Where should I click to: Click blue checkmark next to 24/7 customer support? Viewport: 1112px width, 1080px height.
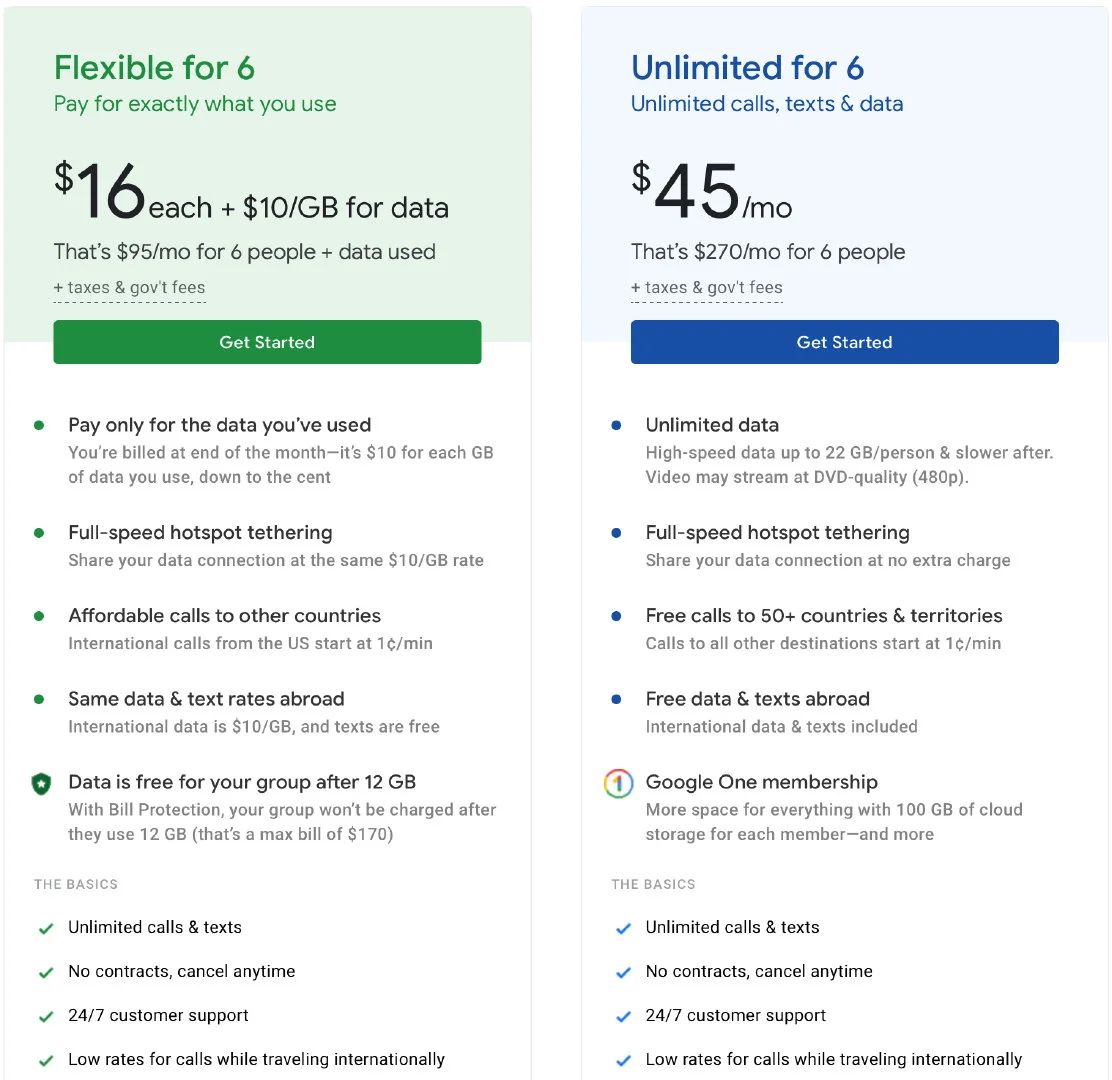click(x=623, y=1016)
